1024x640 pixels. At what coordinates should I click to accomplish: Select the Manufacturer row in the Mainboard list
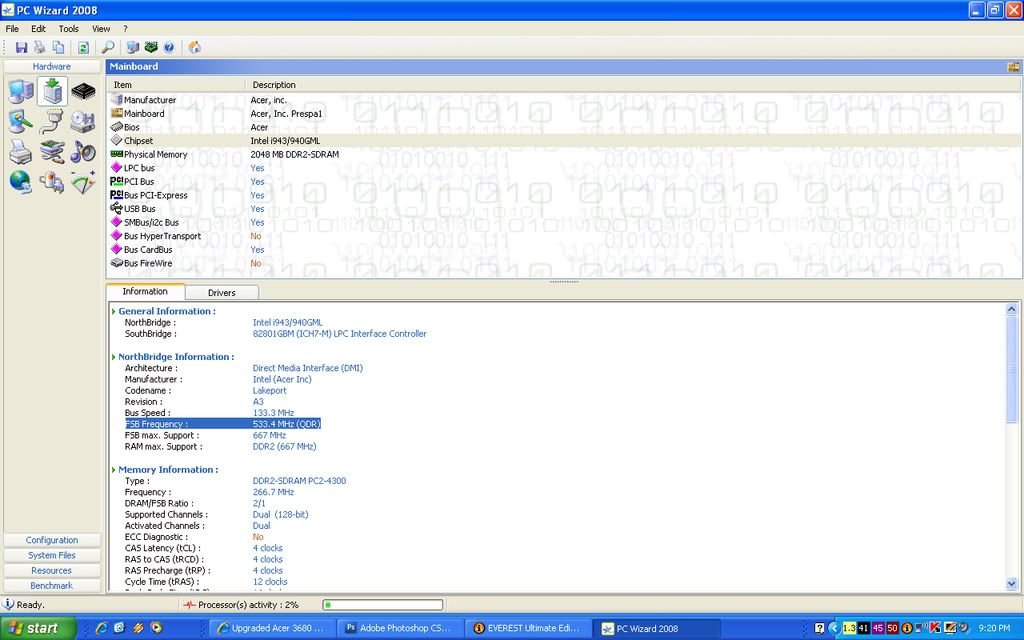pyautogui.click(x=564, y=100)
